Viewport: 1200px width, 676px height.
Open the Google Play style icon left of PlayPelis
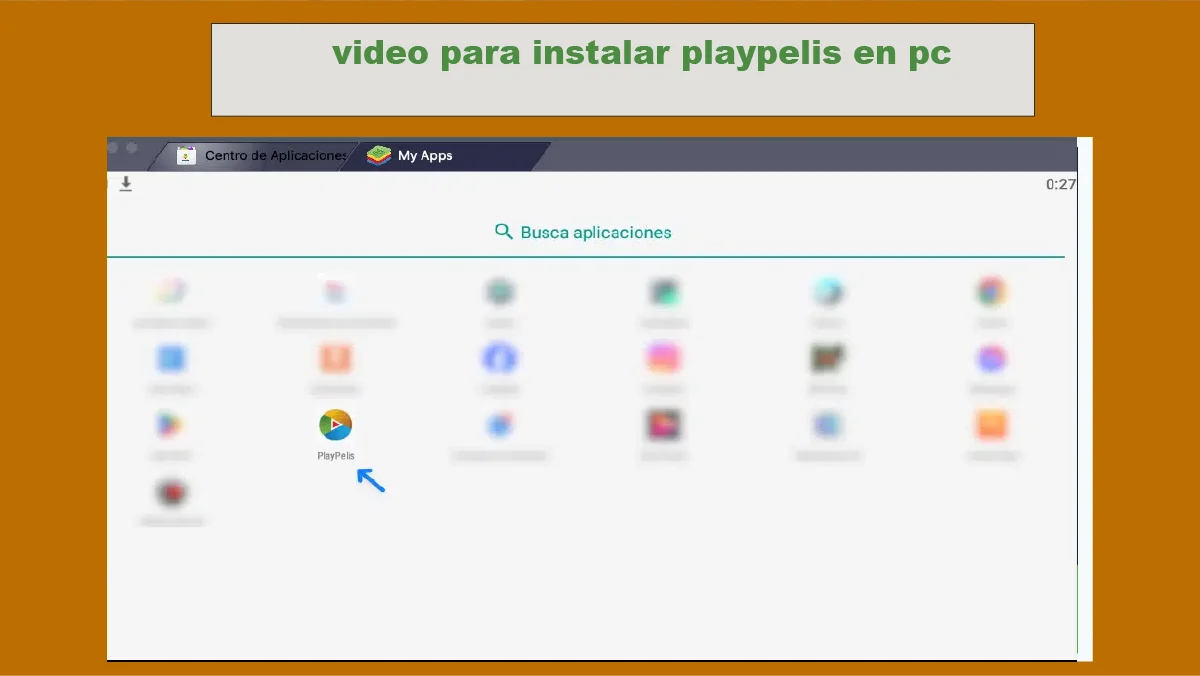[171, 424]
